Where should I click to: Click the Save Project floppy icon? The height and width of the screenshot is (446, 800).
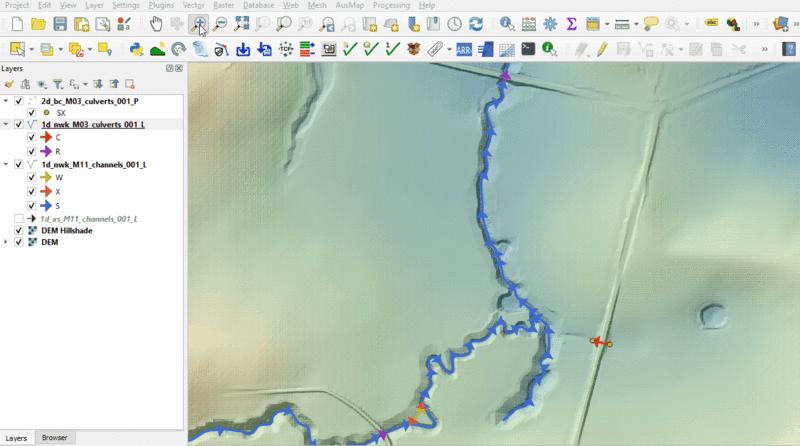click(60, 23)
